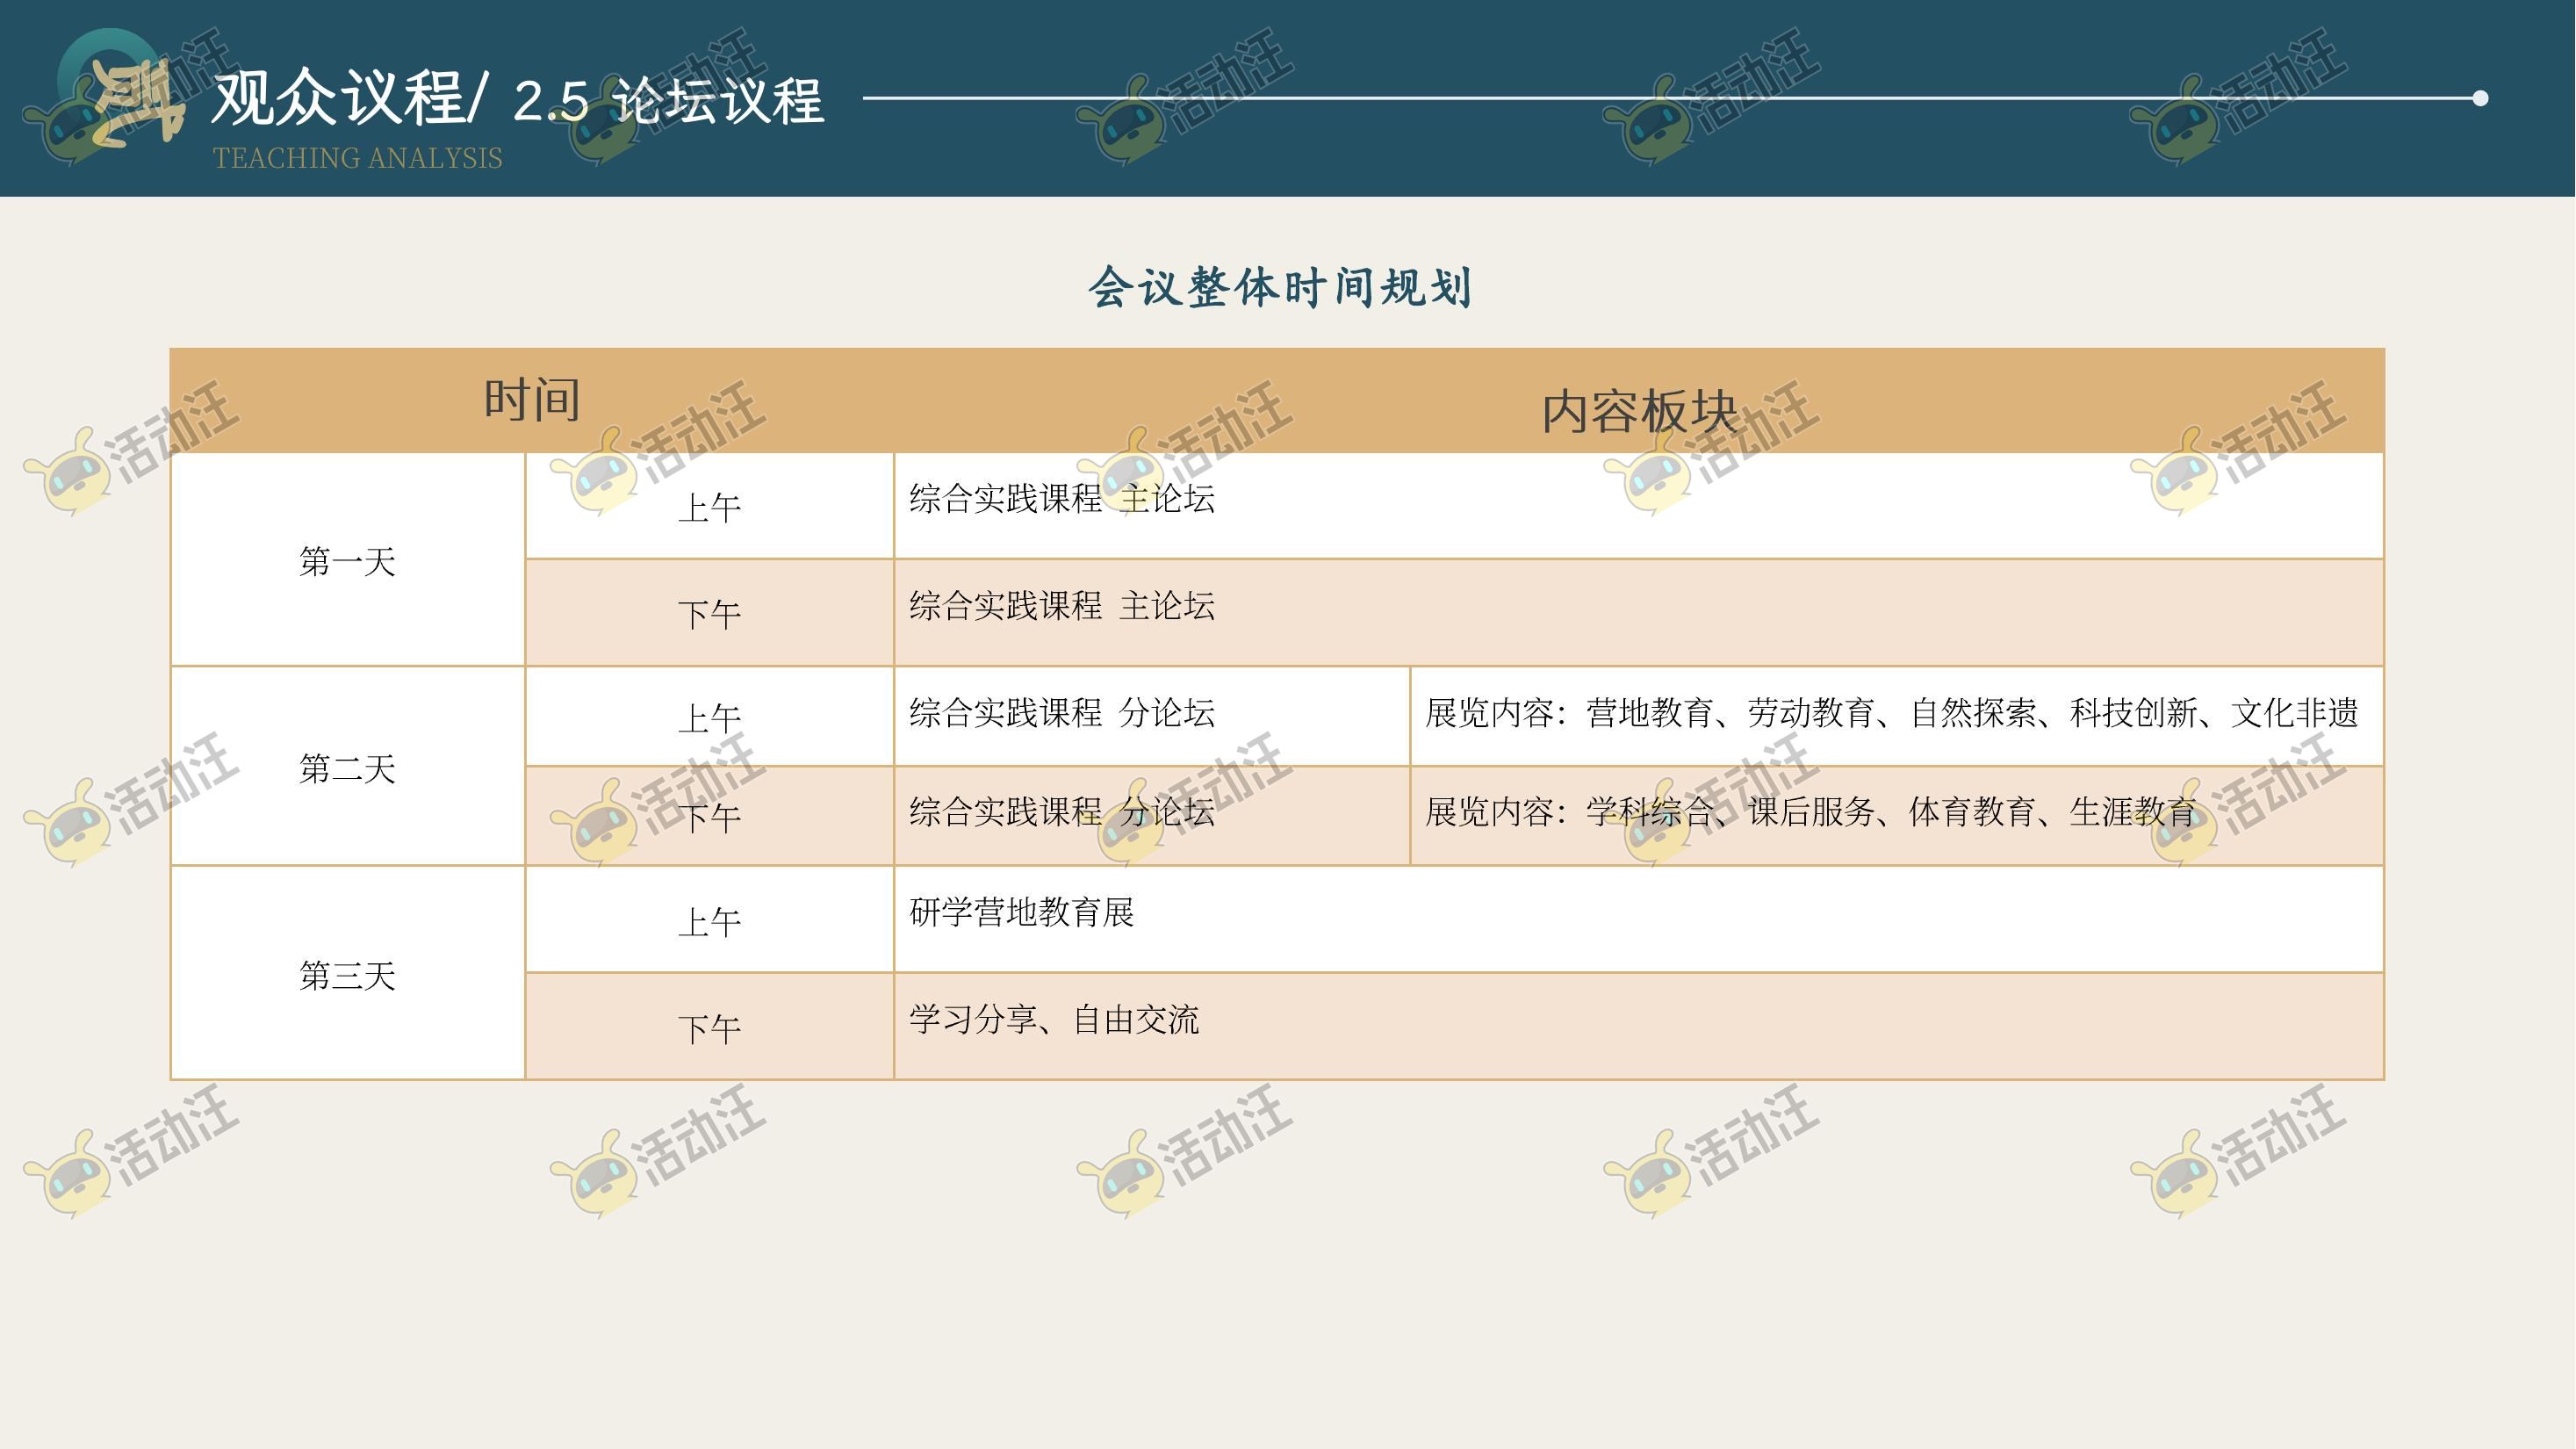Select the 内容板块 column header
This screenshot has height=1449, width=2576.
pos(1638,410)
